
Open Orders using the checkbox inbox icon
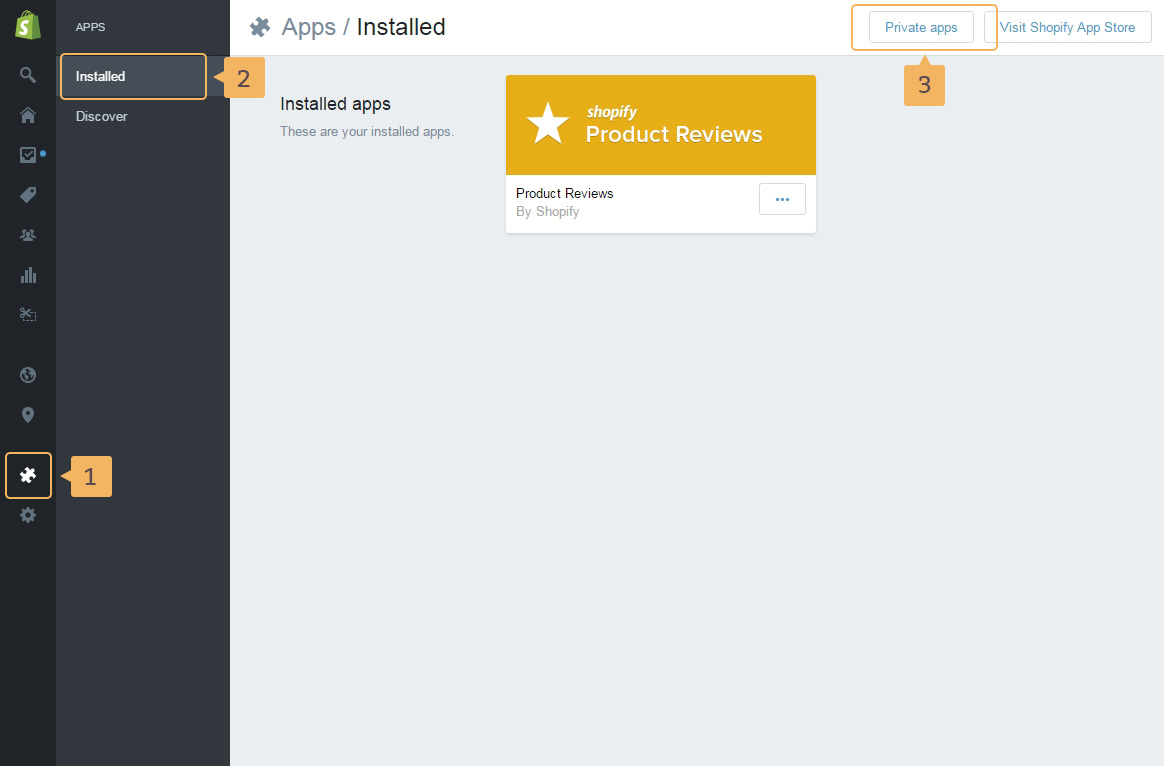(x=28, y=155)
